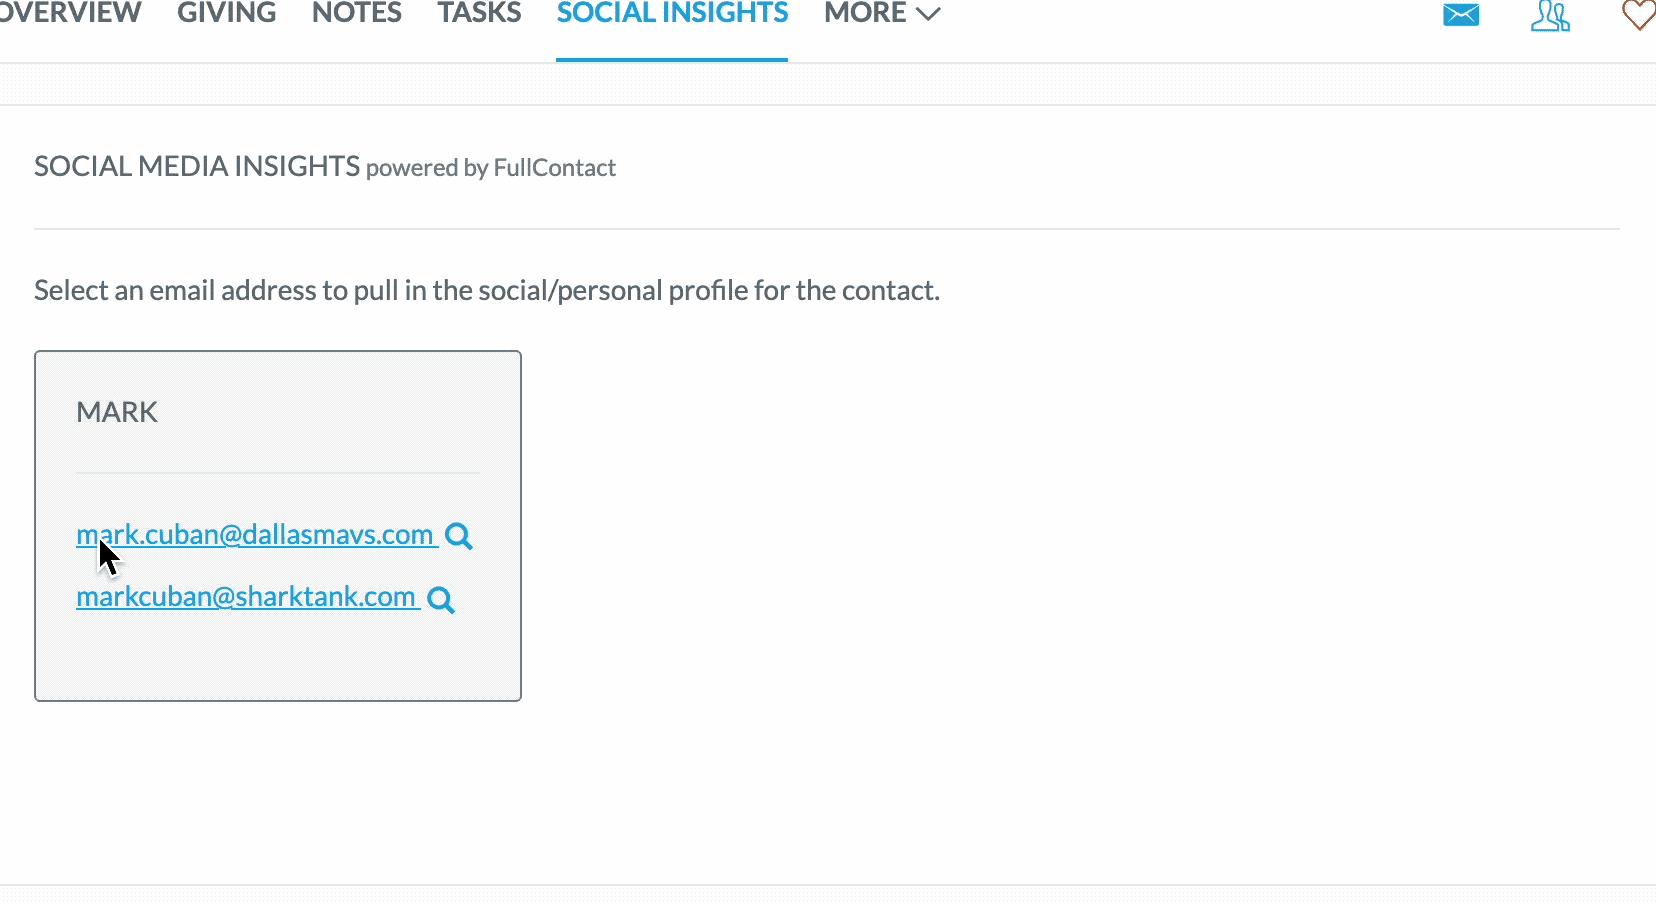Click the powered by FullContact text
This screenshot has width=1656, height=904.
[x=491, y=168]
